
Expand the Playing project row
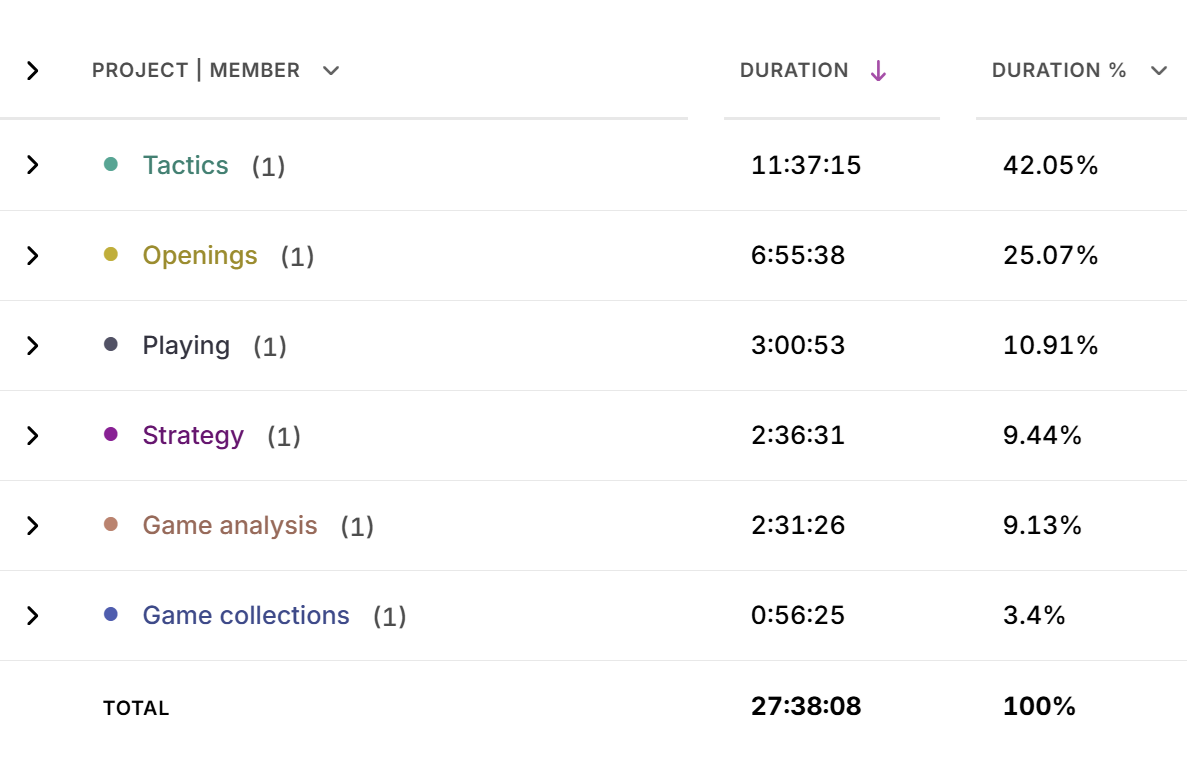click(x=33, y=345)
